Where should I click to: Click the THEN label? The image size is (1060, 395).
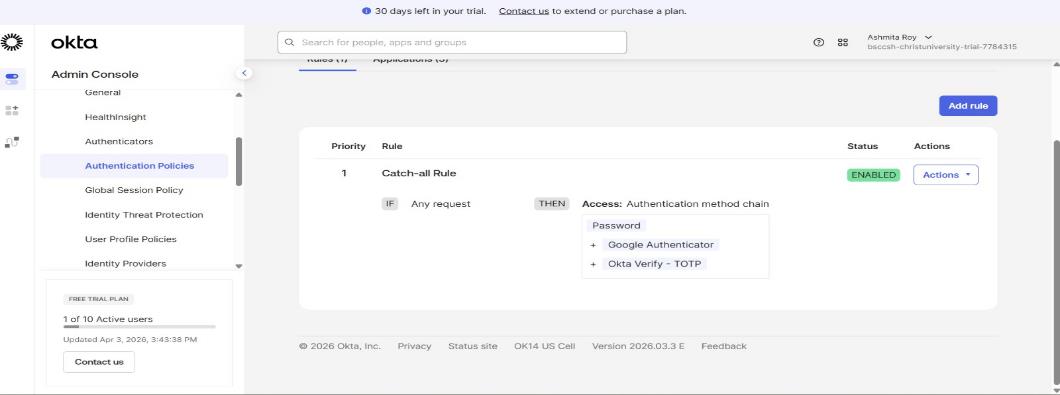click(552, 204)
